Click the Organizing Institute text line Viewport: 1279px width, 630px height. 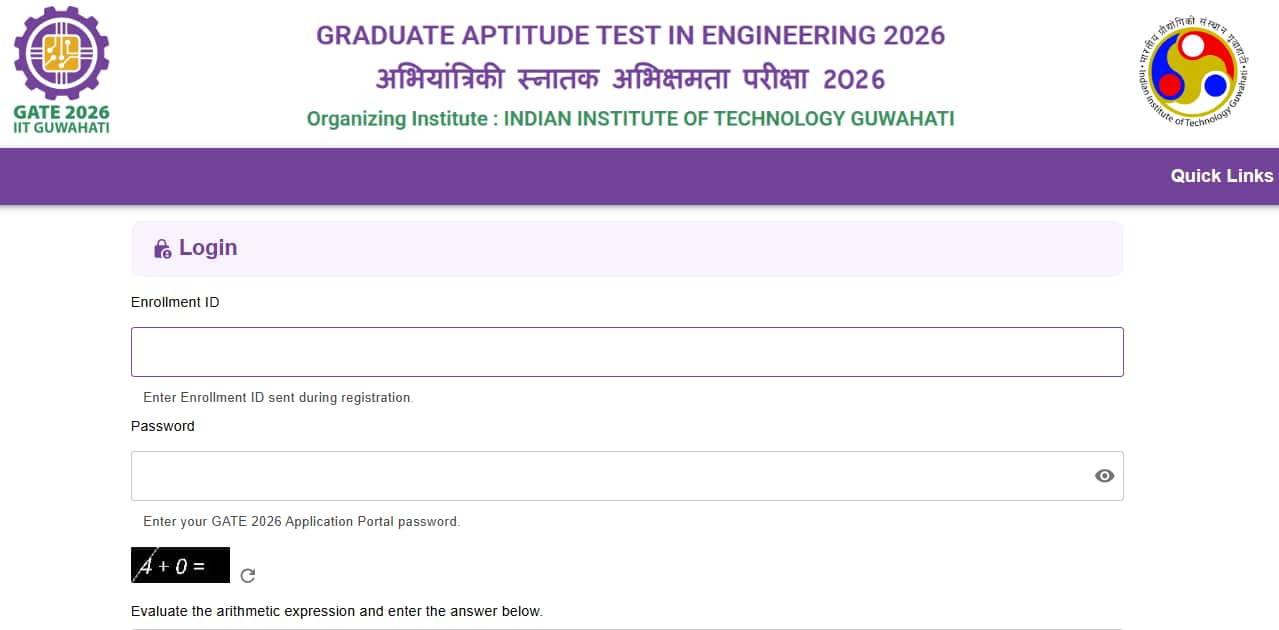pos(630,119)
